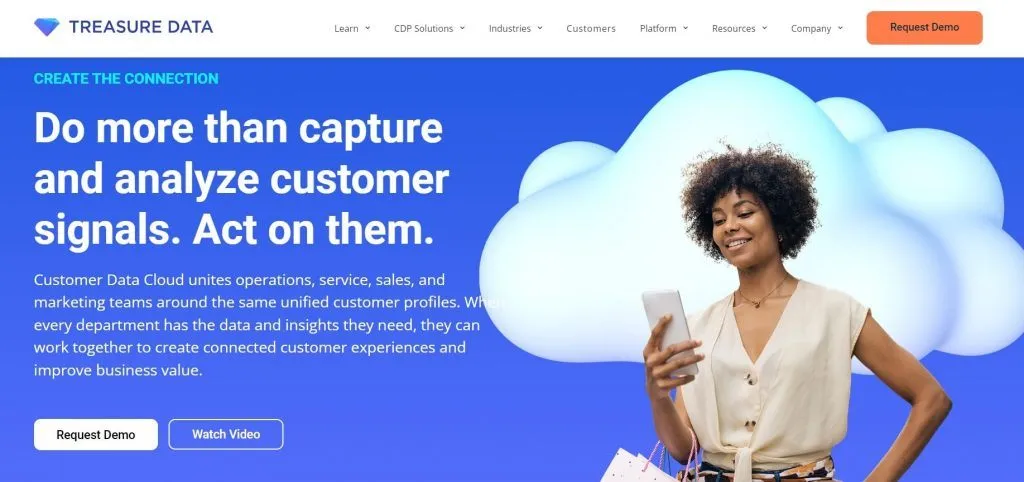Open the Platform dropdown chevron

(x=686, y=28)
